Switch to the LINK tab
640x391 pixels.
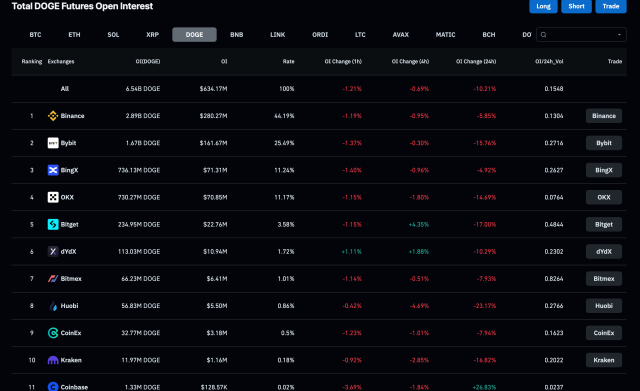point(278,35)
